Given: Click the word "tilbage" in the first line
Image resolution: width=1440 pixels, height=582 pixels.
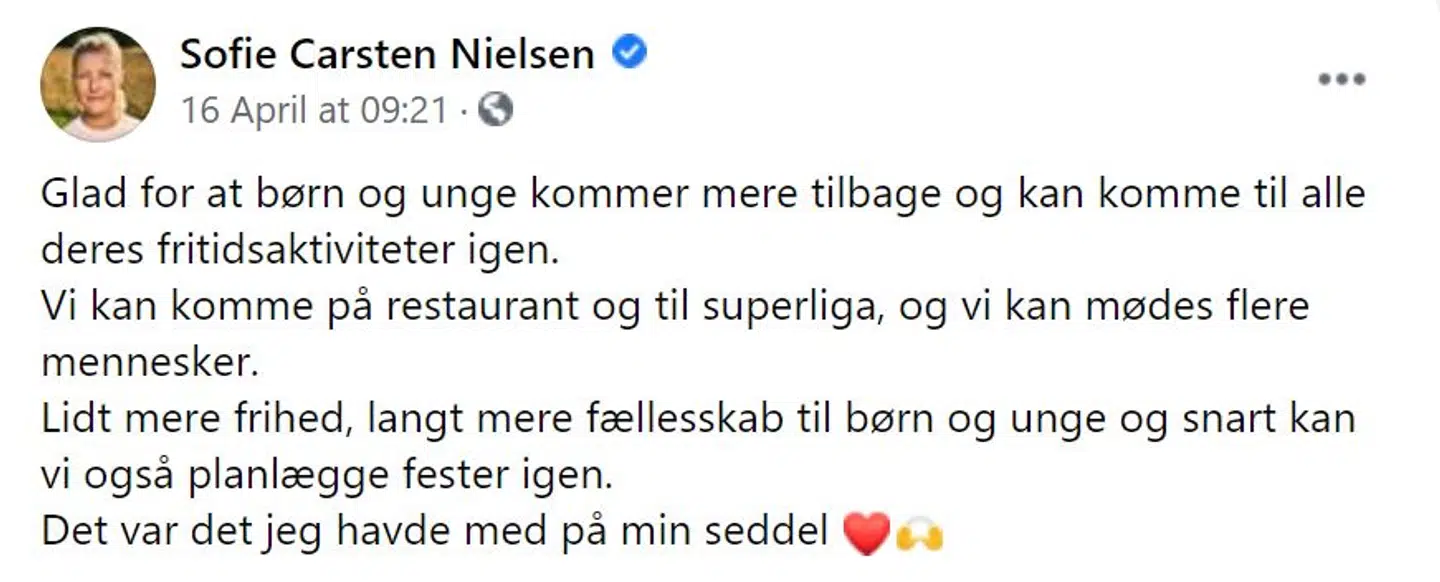Looking at the screenshot, I should point(856,194).
